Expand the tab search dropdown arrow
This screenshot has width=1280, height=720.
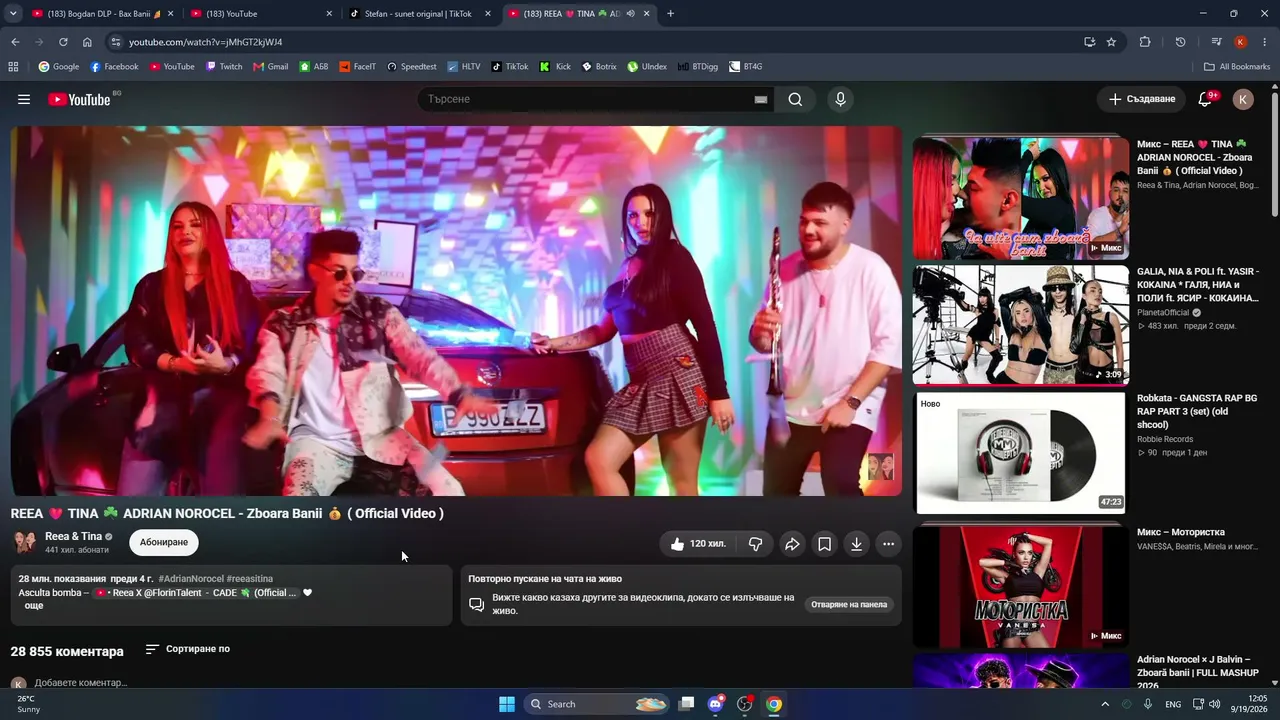[13, 14]
